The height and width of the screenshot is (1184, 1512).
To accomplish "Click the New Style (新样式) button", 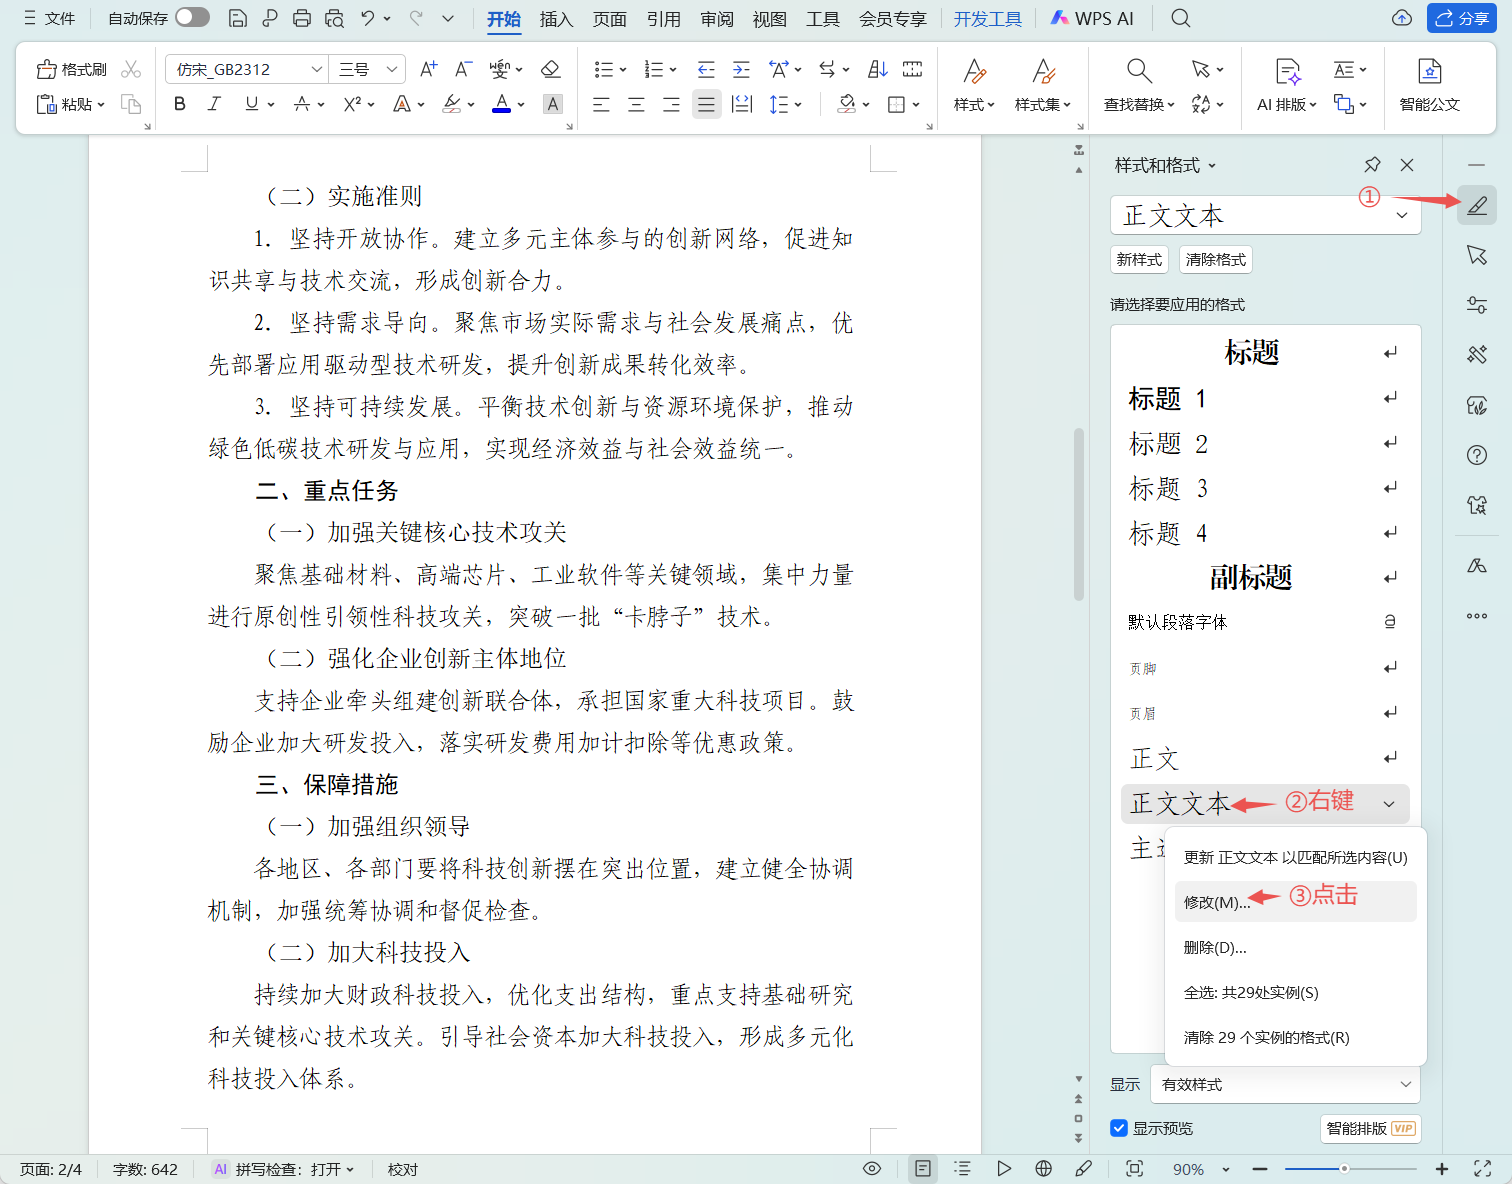I will click(1139, 260).
